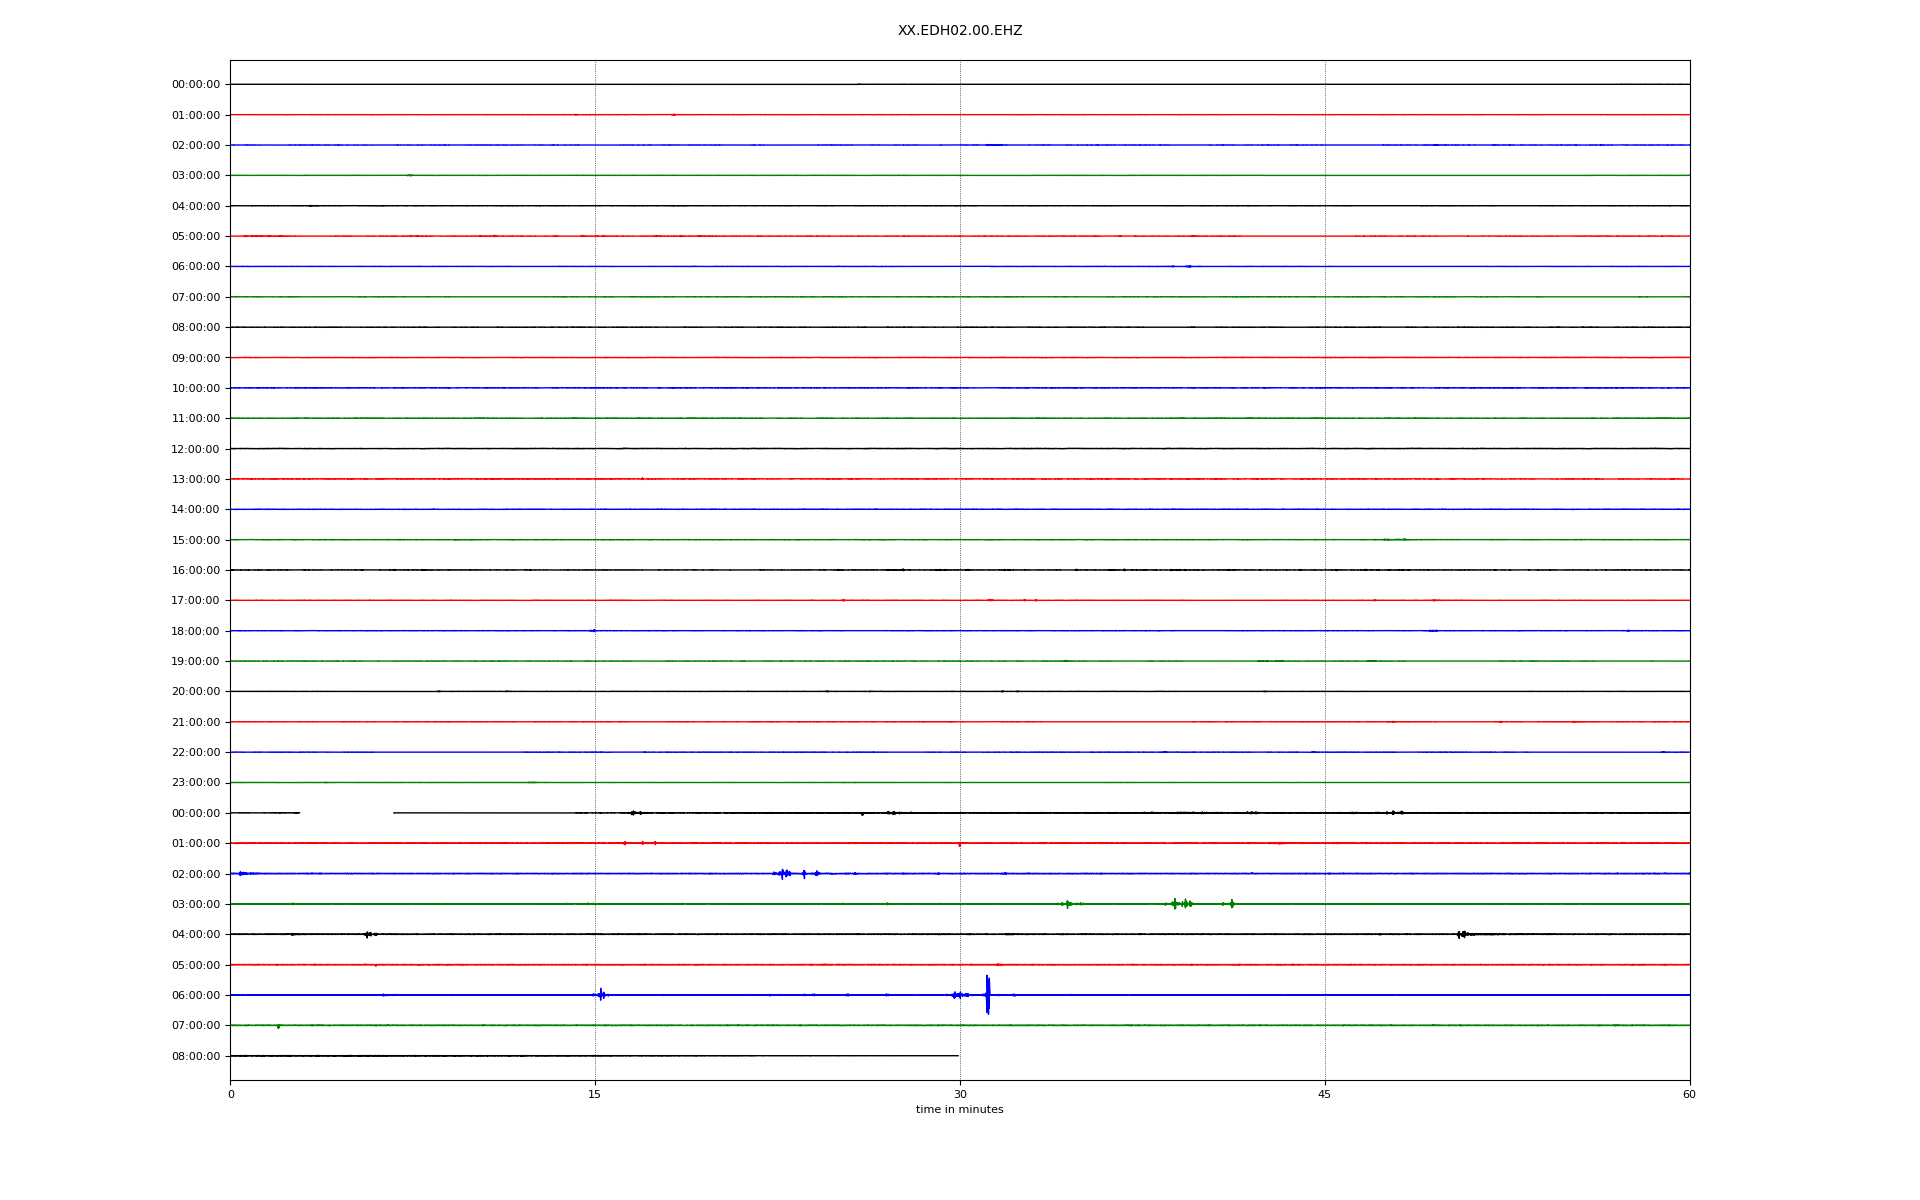Click the largest blue spike near 30 minutes
The width and height of the screenshot is (1920, 1200).
987,994
